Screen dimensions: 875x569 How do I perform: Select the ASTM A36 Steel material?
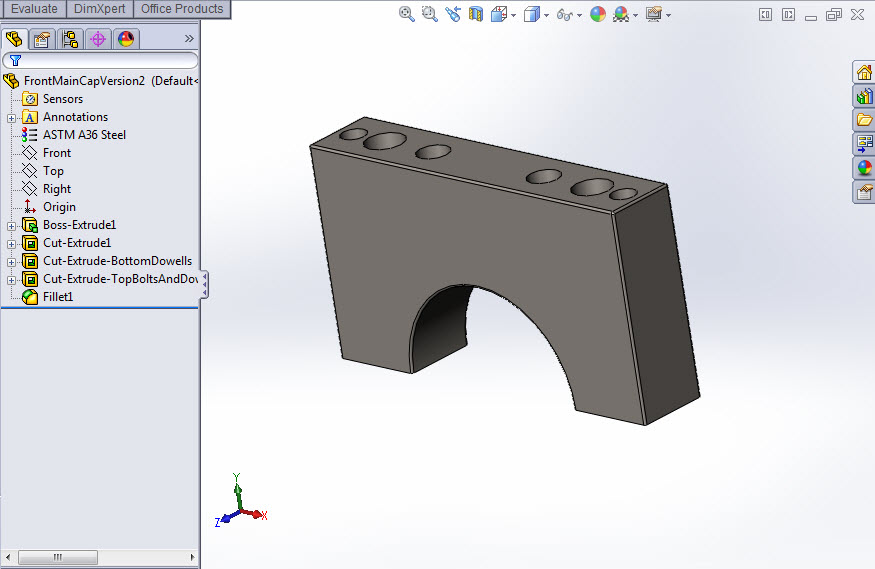click(x=84, y=135)
